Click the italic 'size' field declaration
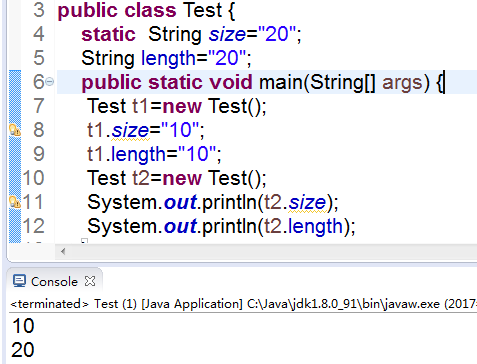Image resolution: width=477 pixels, height=364 pixels. 227,34
